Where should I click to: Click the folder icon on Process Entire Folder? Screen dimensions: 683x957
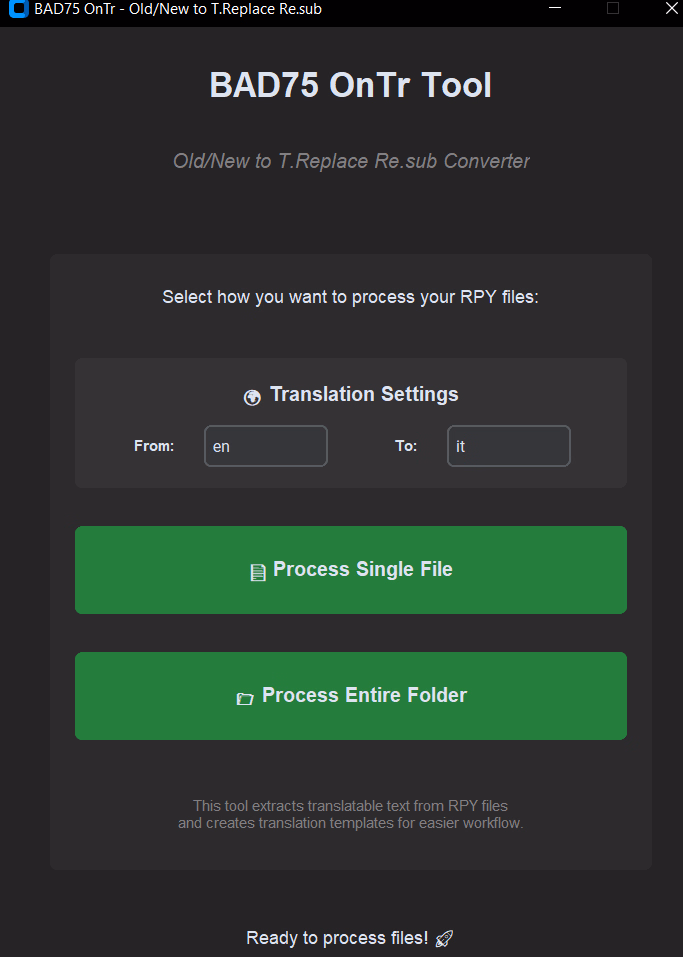(x=245, y=698)
